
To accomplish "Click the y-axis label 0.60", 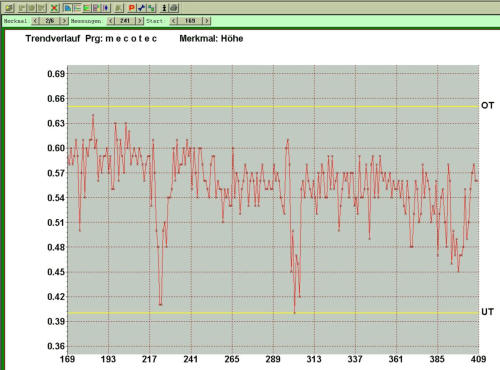I will click(x=56, y=148).
